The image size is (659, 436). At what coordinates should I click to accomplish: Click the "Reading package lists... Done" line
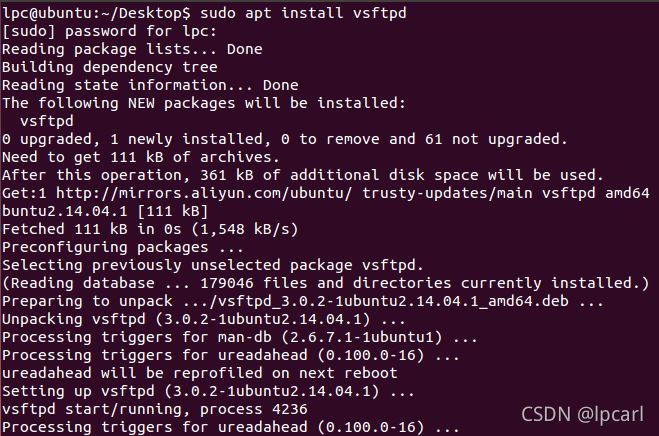click(132, 49)
